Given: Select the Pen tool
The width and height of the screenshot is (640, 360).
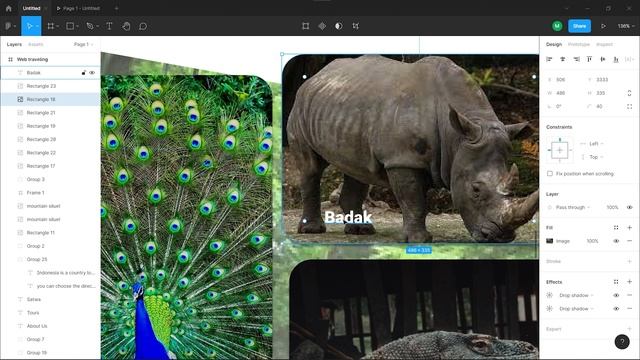Looking at the screenshot, I should pos(90,26).
